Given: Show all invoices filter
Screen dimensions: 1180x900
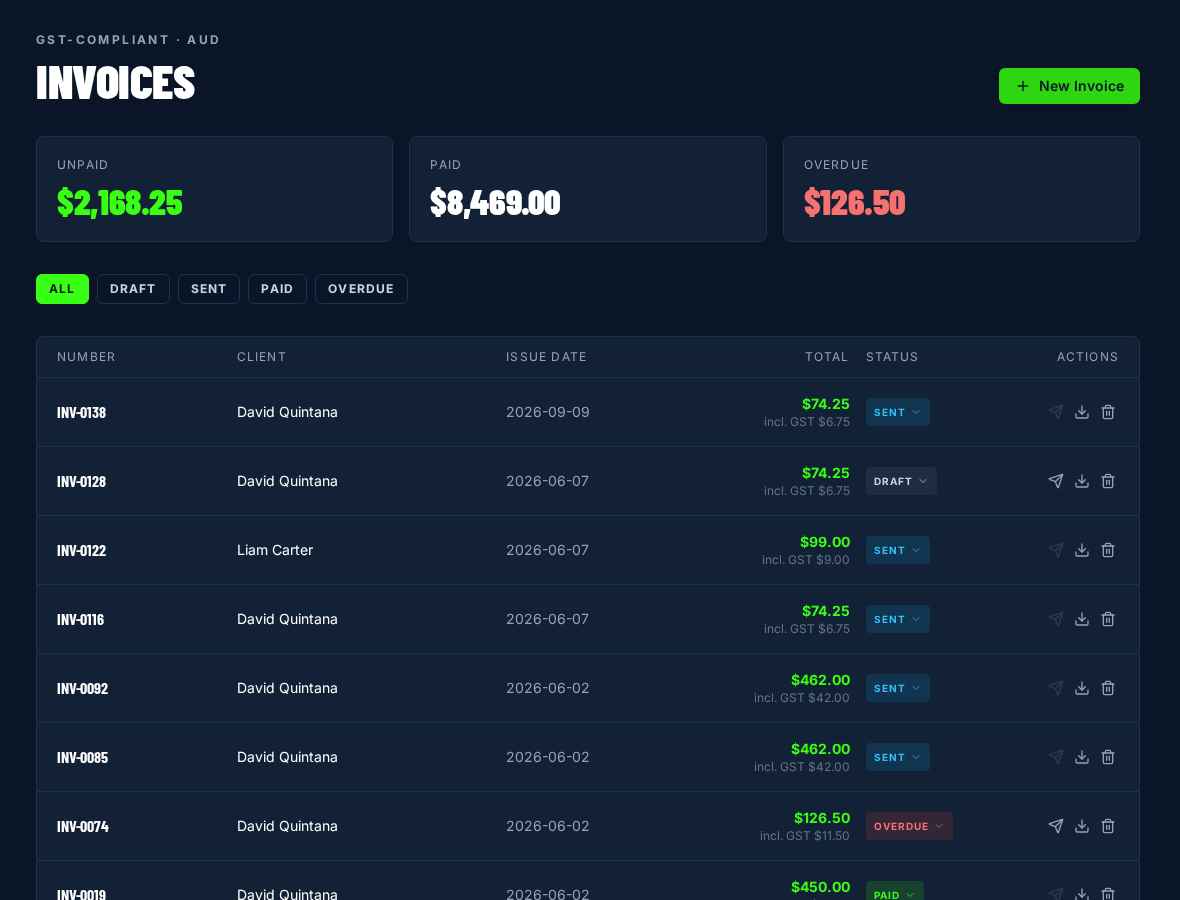Looking at the screenshot, I should (x=62, y=289).
